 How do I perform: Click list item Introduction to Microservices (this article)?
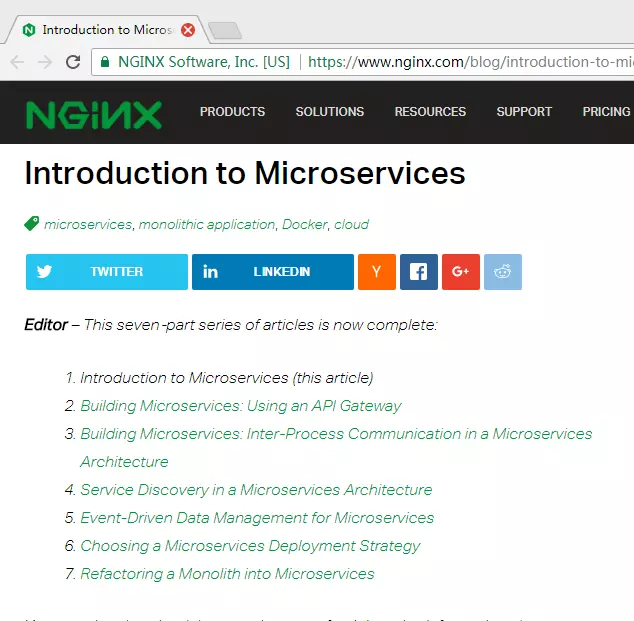(x=226, y=378)
